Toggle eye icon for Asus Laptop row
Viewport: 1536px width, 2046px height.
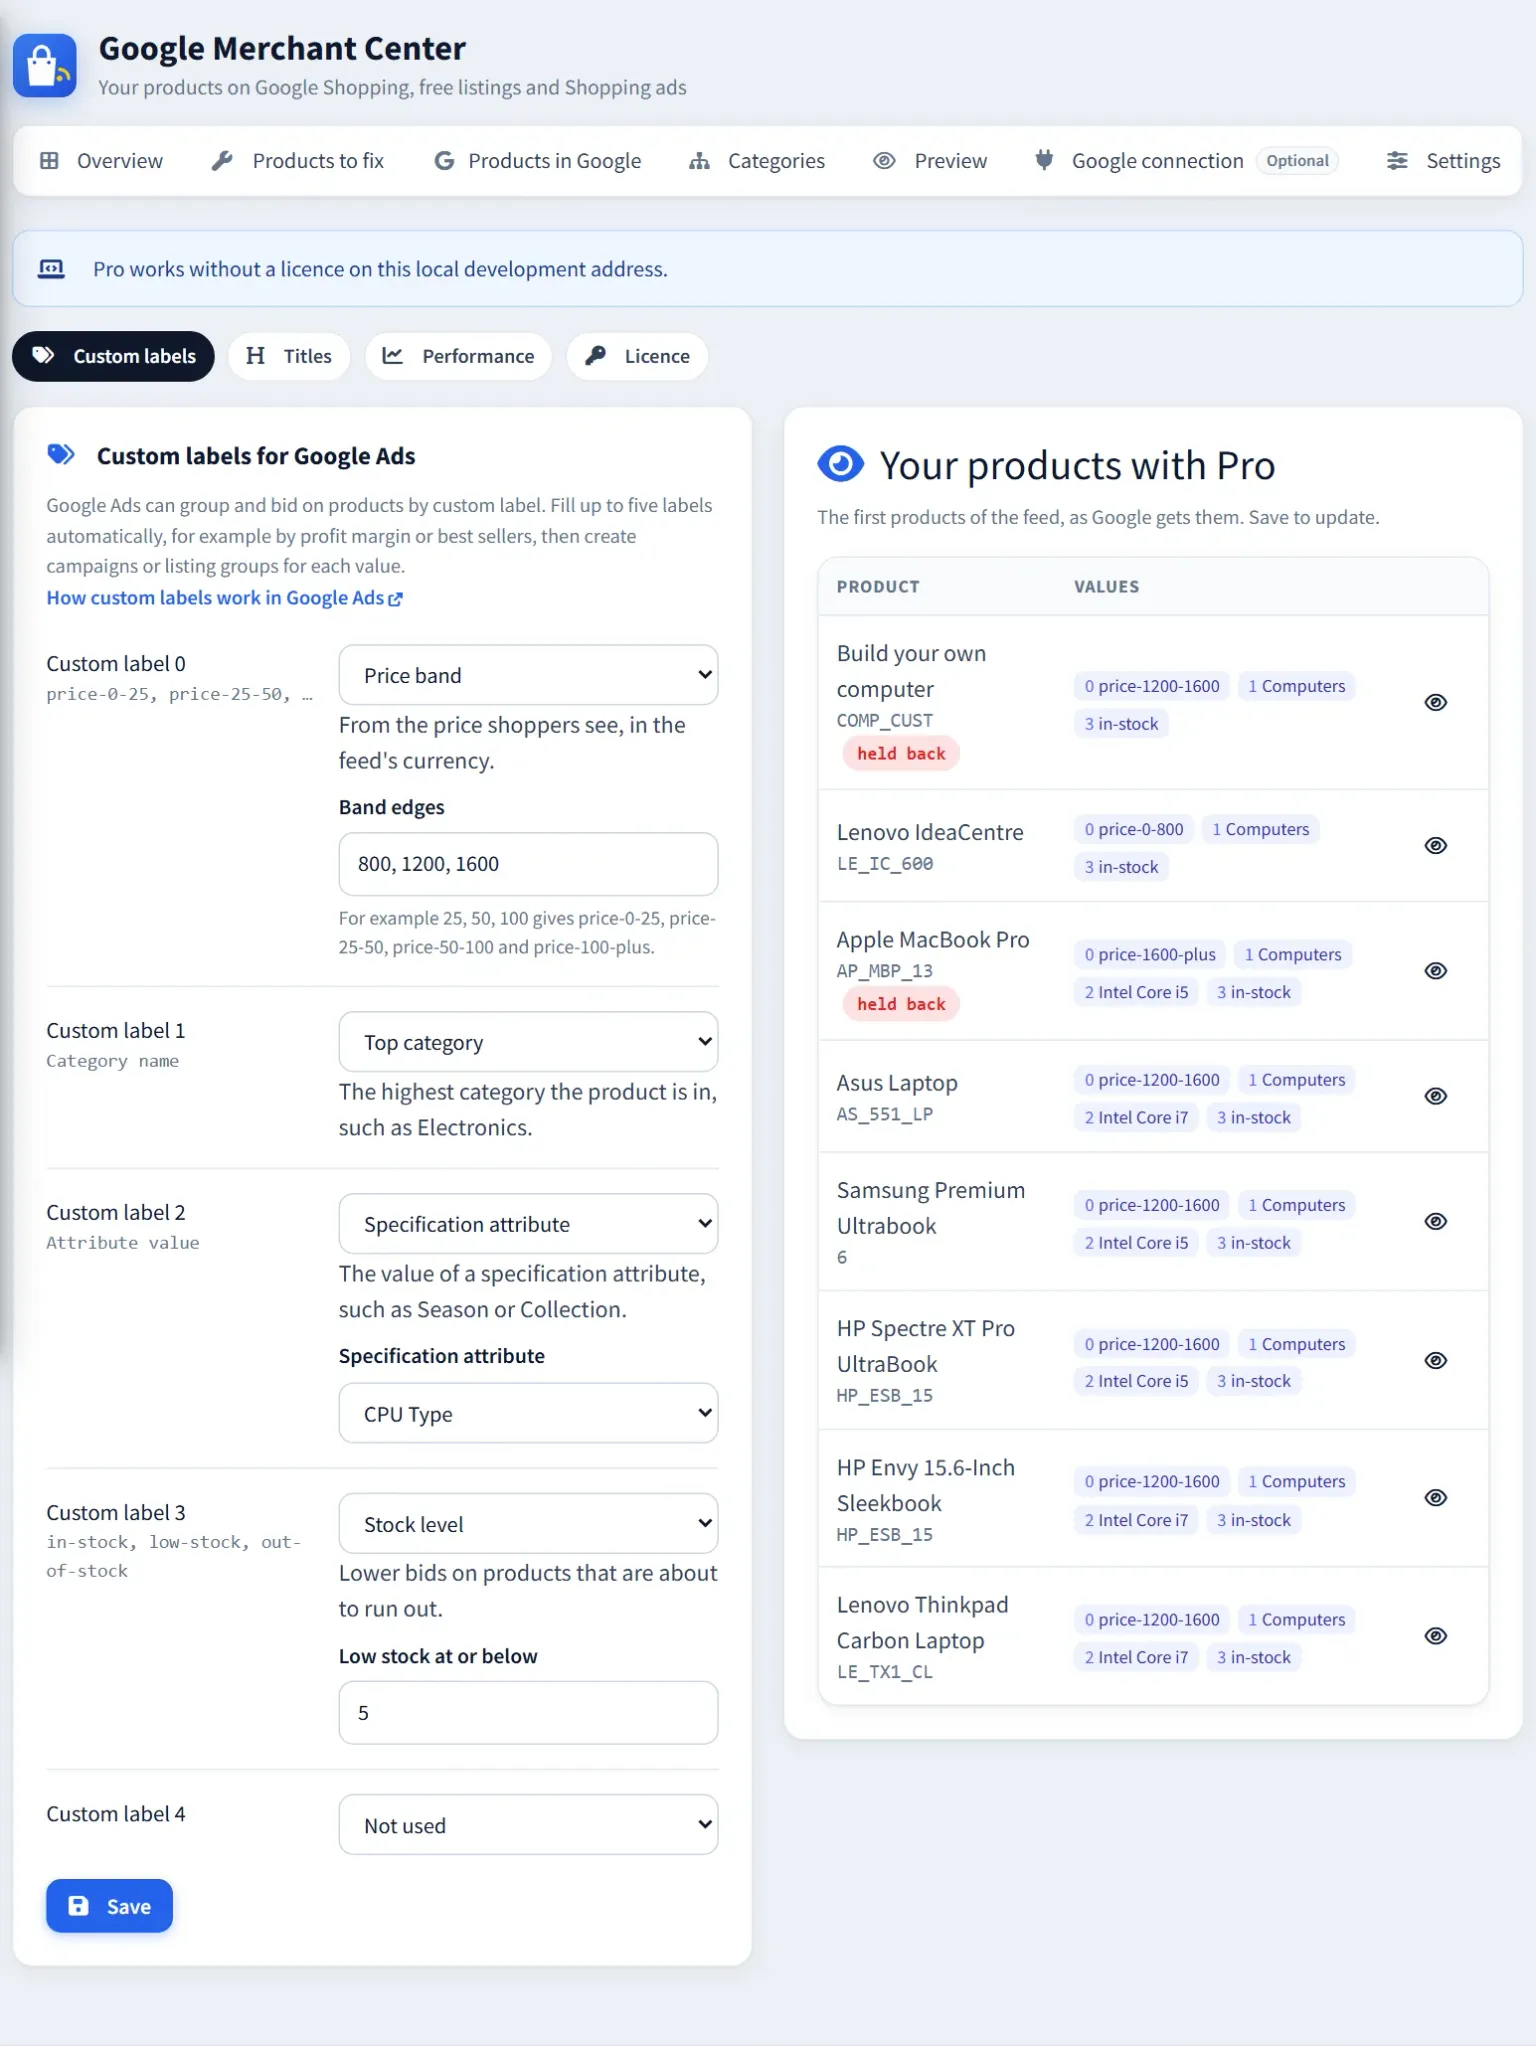point(1435,1096)
